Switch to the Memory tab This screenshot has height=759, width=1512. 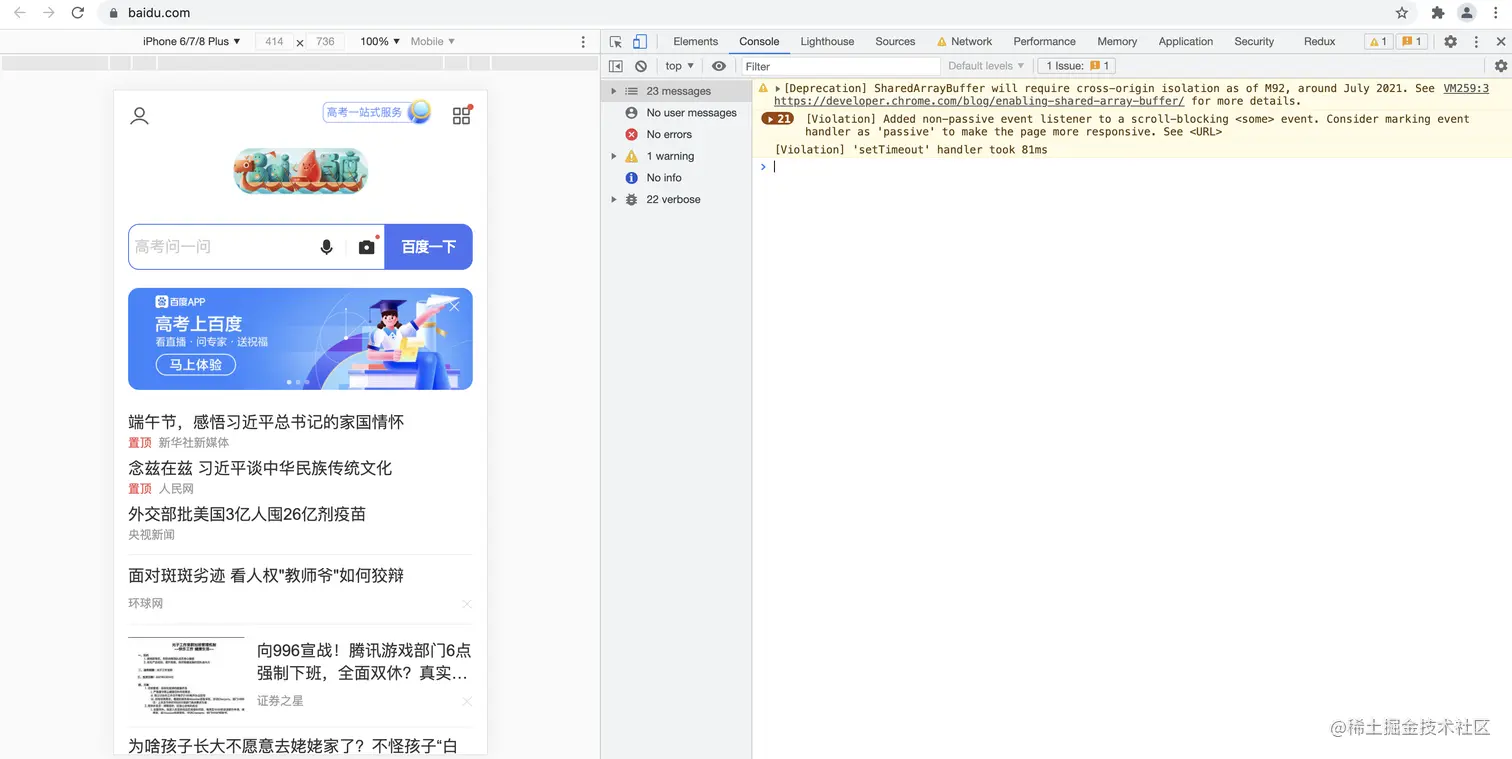pyautogui.click(x=1117, y=42)
